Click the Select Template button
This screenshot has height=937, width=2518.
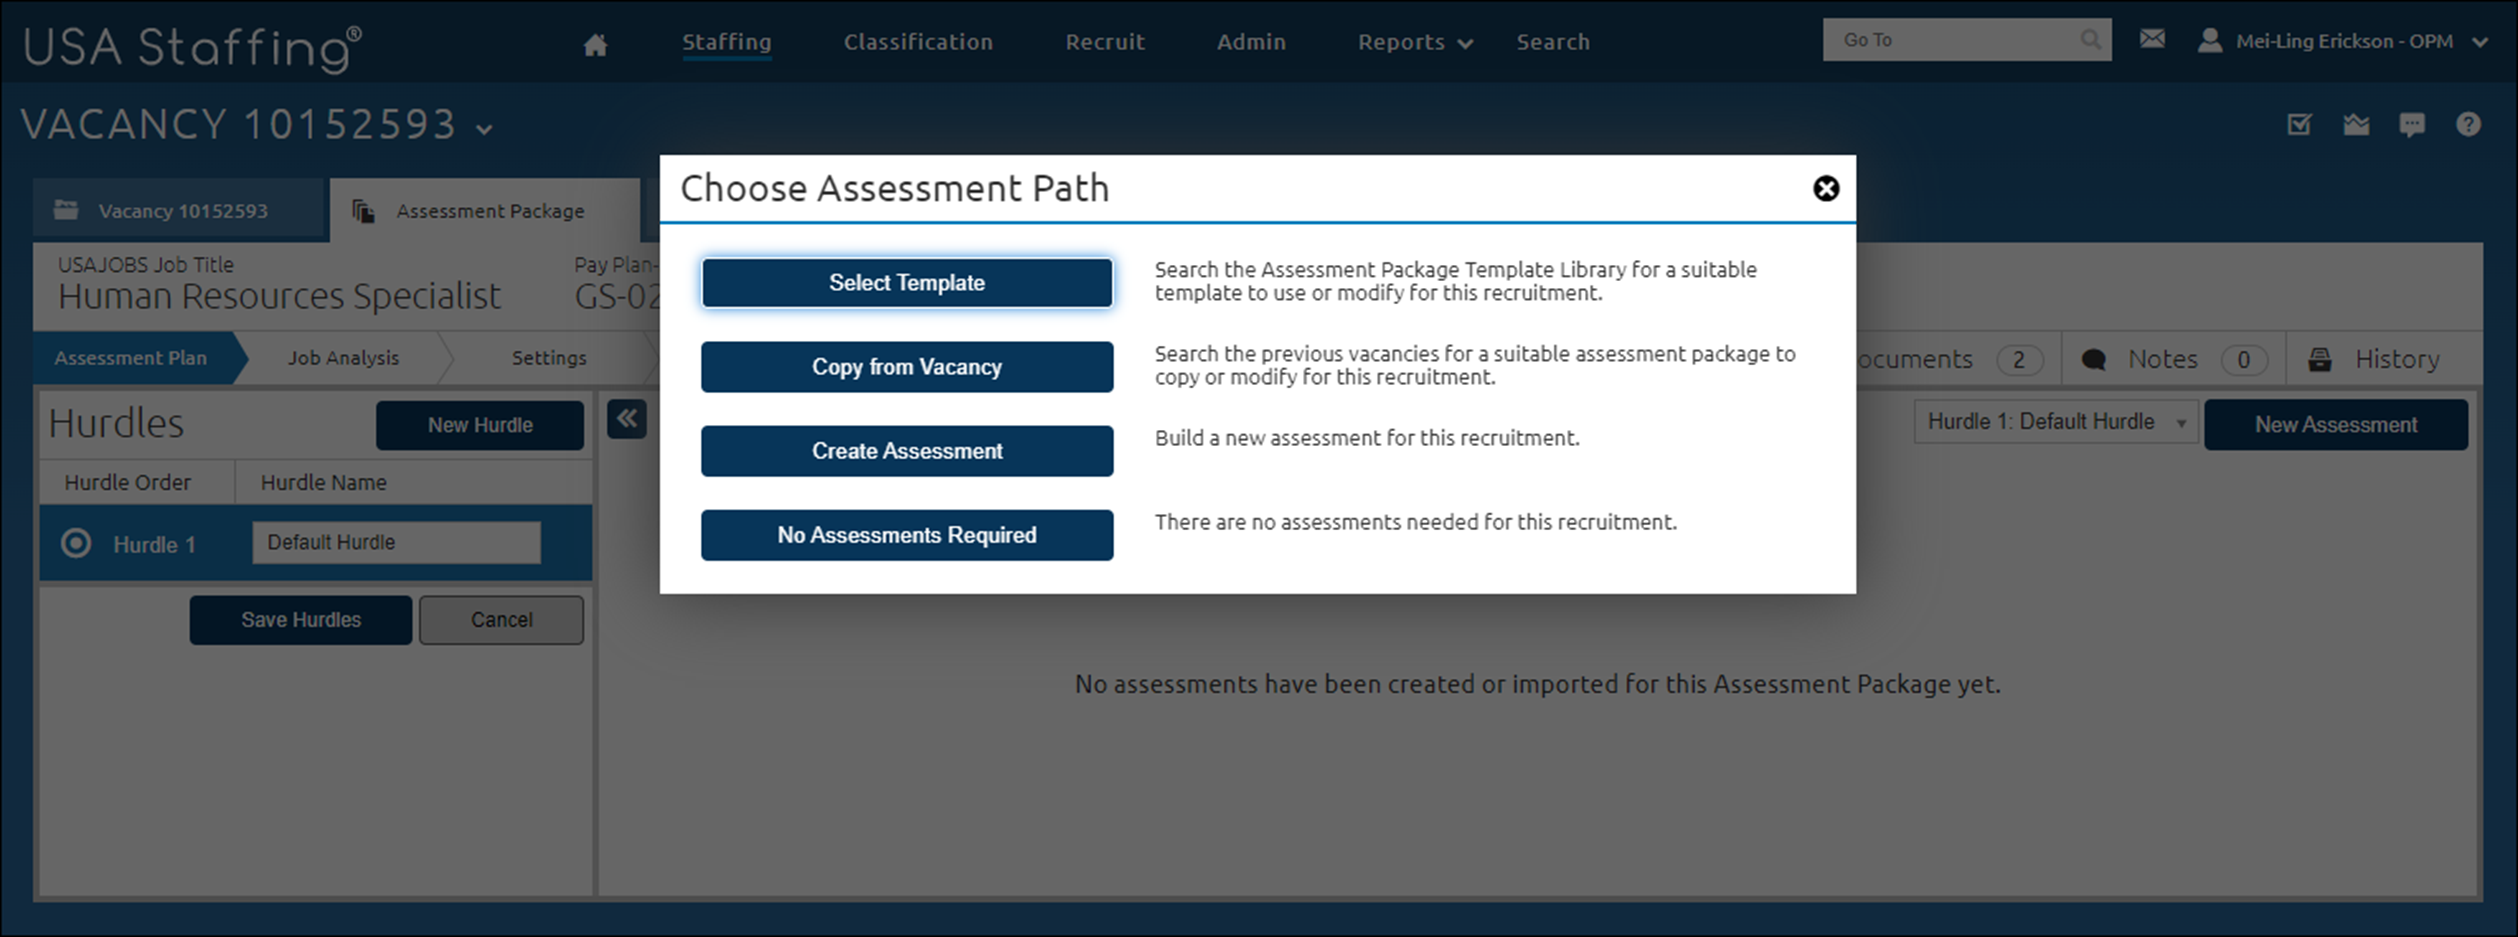coord(906,282)
